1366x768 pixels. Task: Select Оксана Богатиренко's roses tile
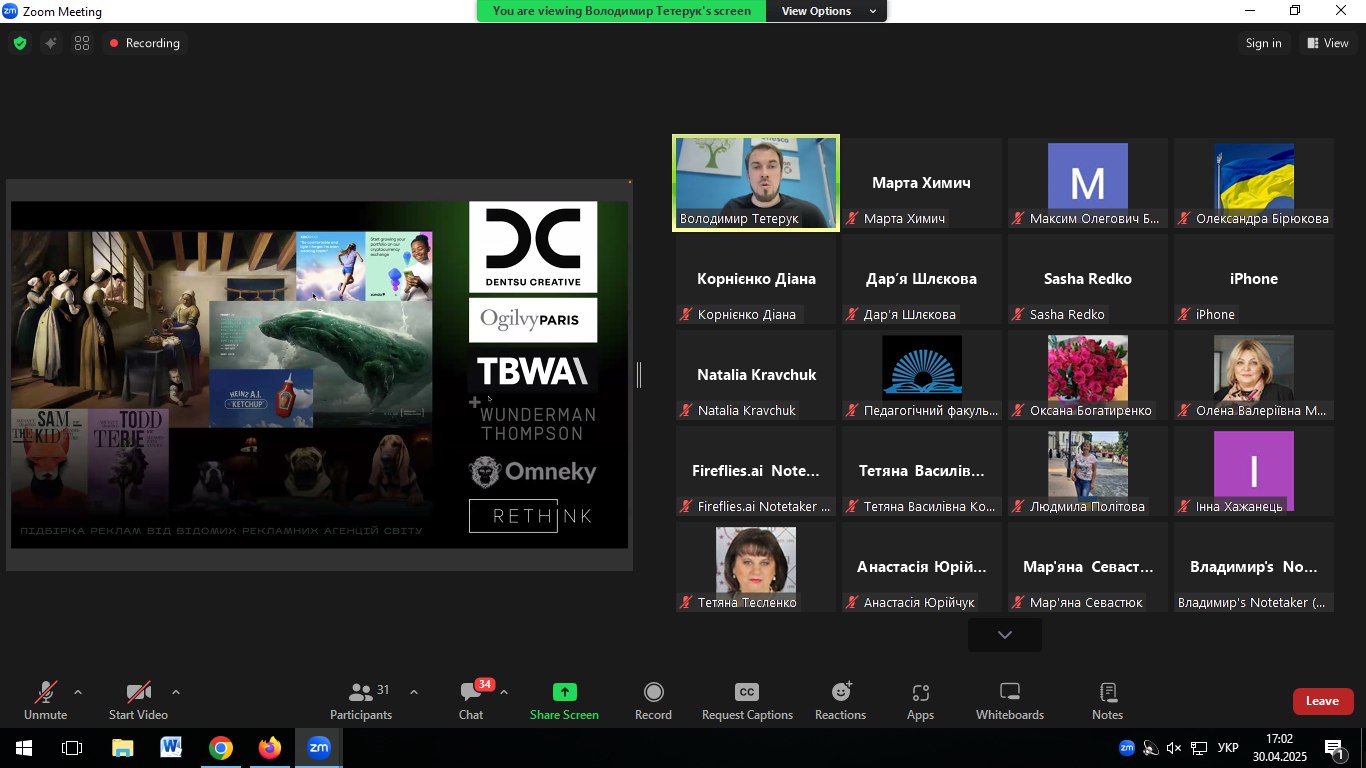click(1088, 375)
